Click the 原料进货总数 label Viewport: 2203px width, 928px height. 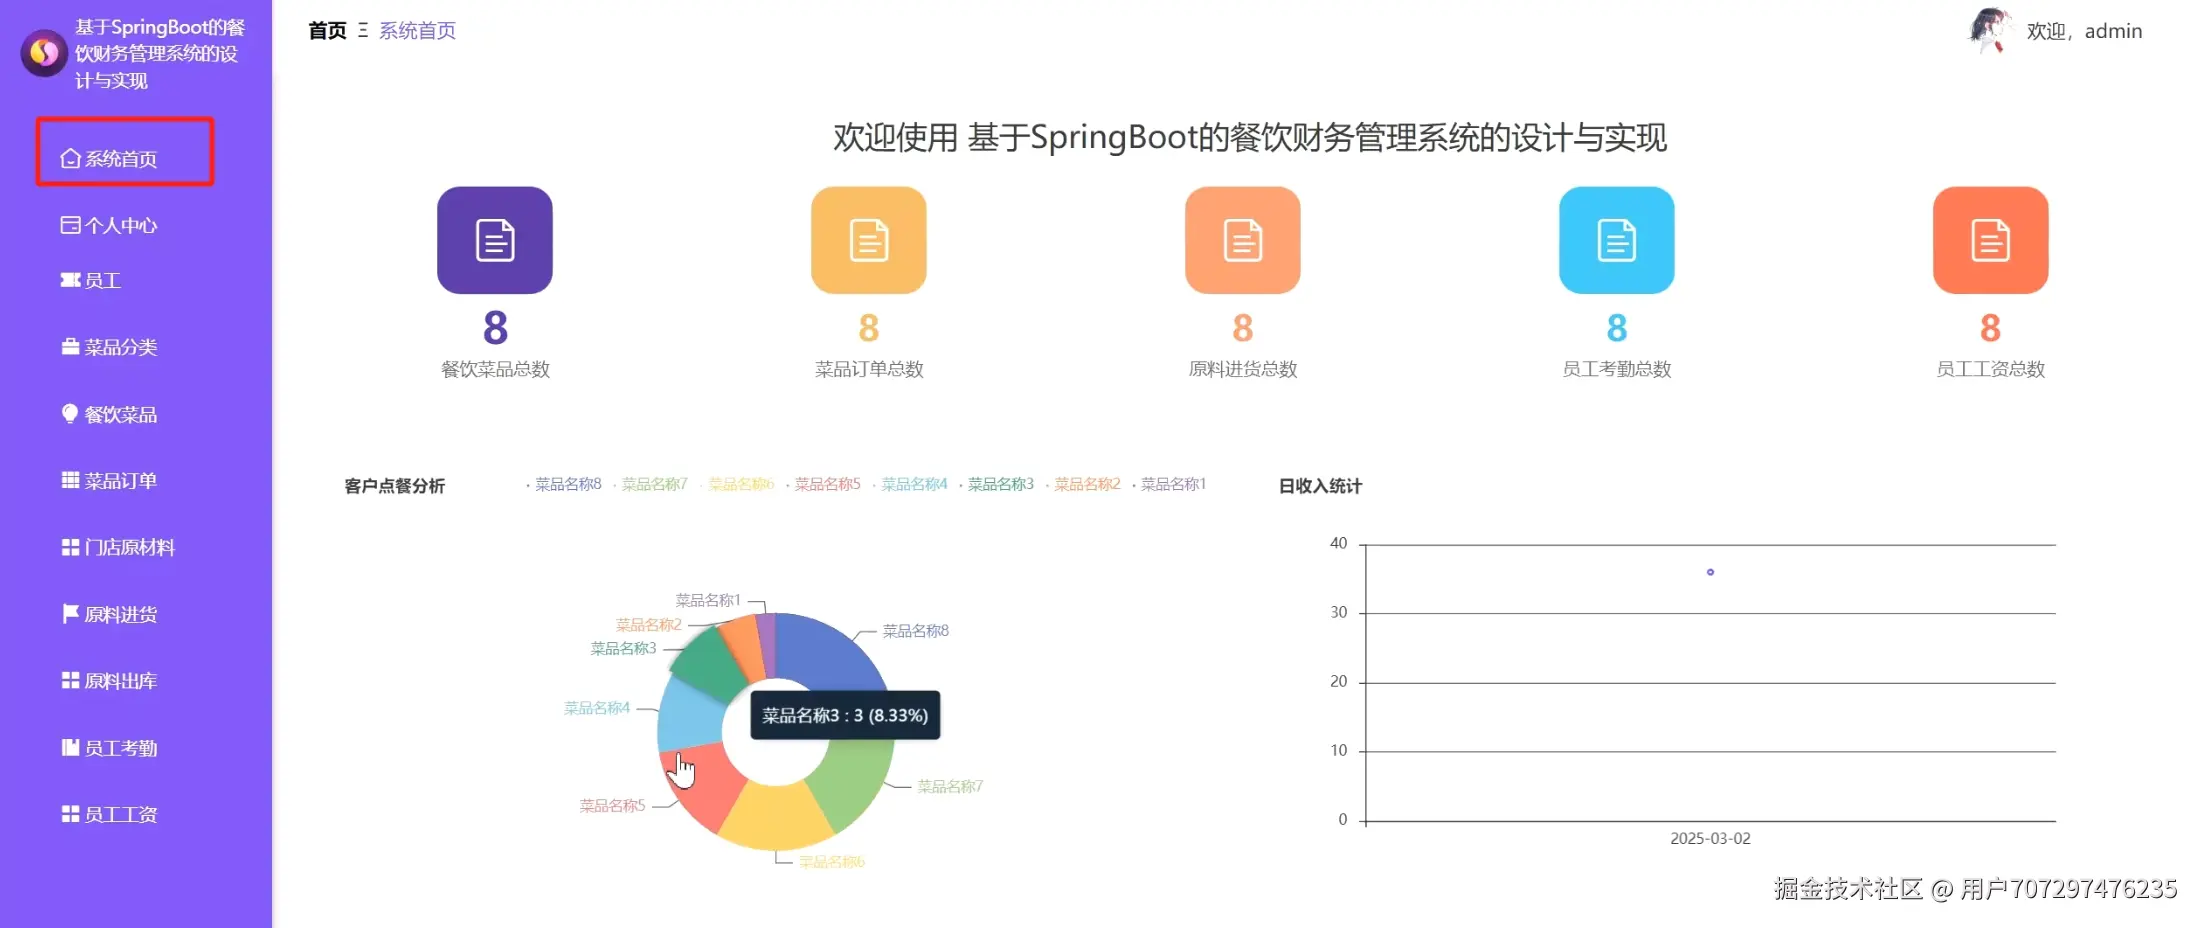click(1243, 369)
